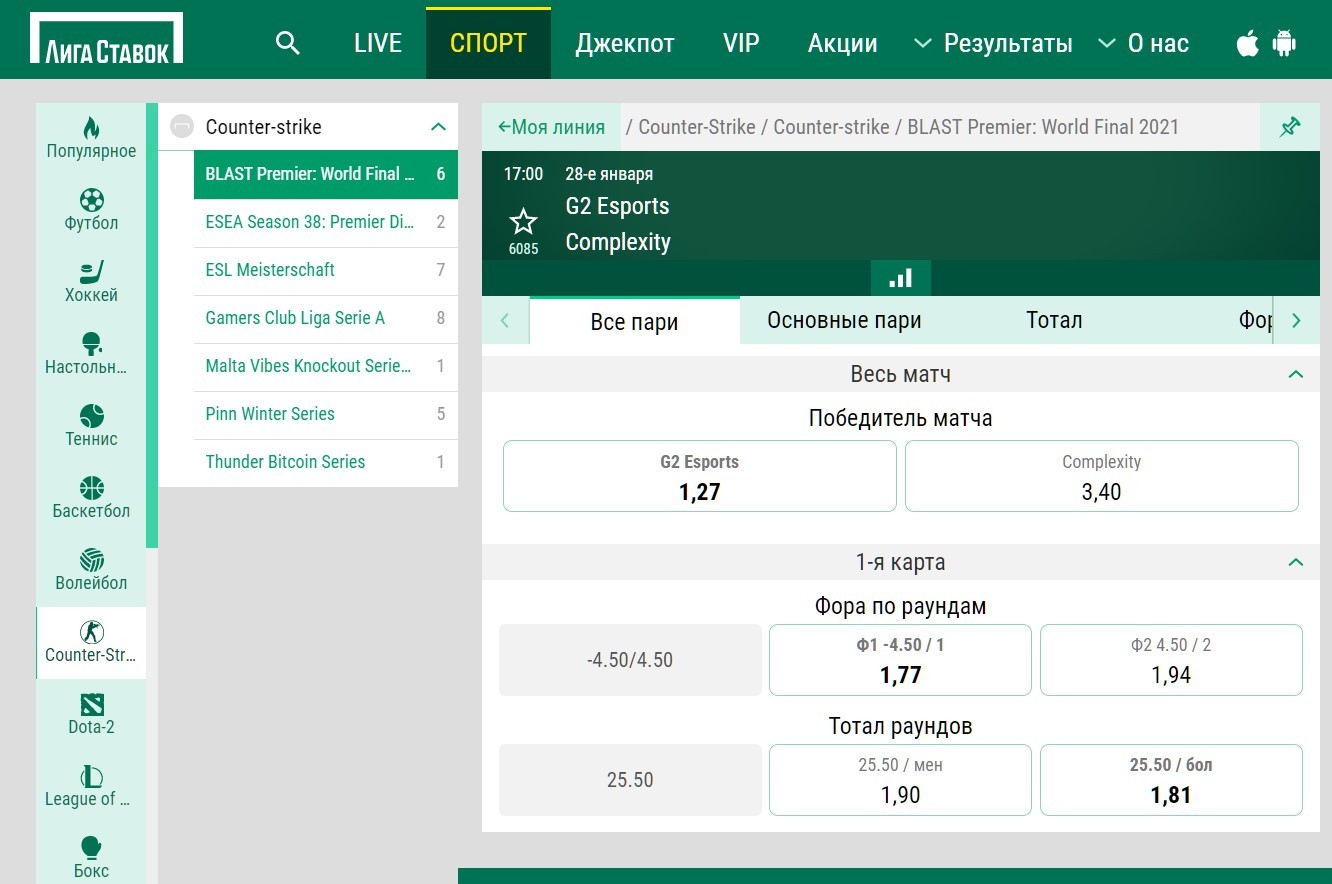The height and width of the screenshot is (884, 1332).
Task: Open Pinn Winter Series tournament
Action: click(326, 414)
